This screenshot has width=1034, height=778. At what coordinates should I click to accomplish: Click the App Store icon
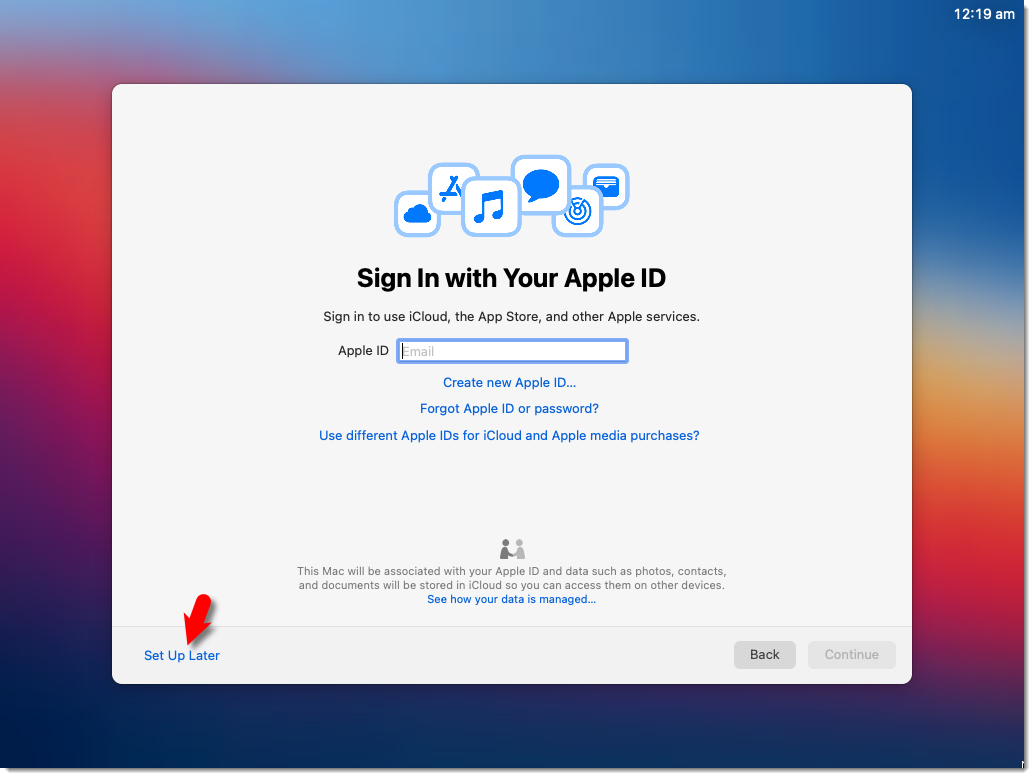[x=452, y=187]
